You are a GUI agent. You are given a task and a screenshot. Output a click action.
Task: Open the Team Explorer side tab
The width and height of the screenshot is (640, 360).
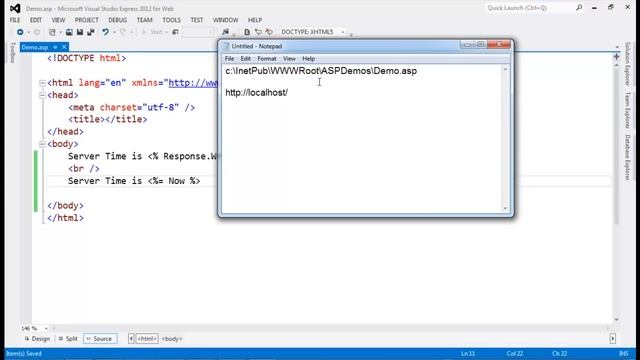click(x=627, y=110)
